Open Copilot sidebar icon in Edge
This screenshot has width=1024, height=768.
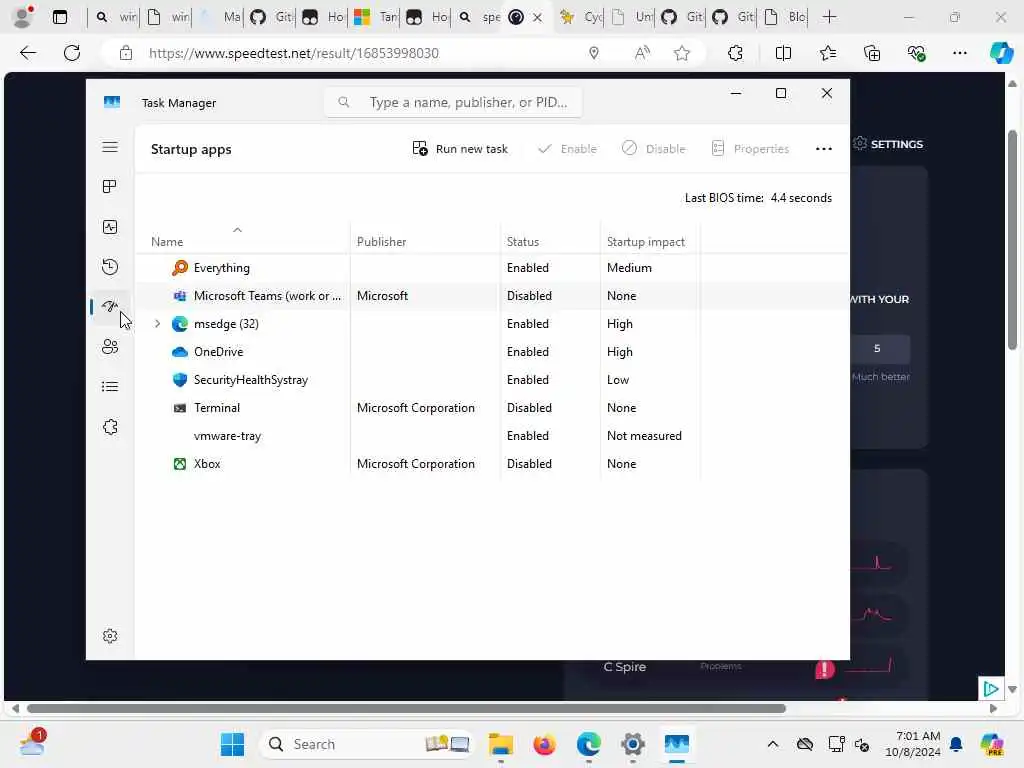(x=1001, y=53)
